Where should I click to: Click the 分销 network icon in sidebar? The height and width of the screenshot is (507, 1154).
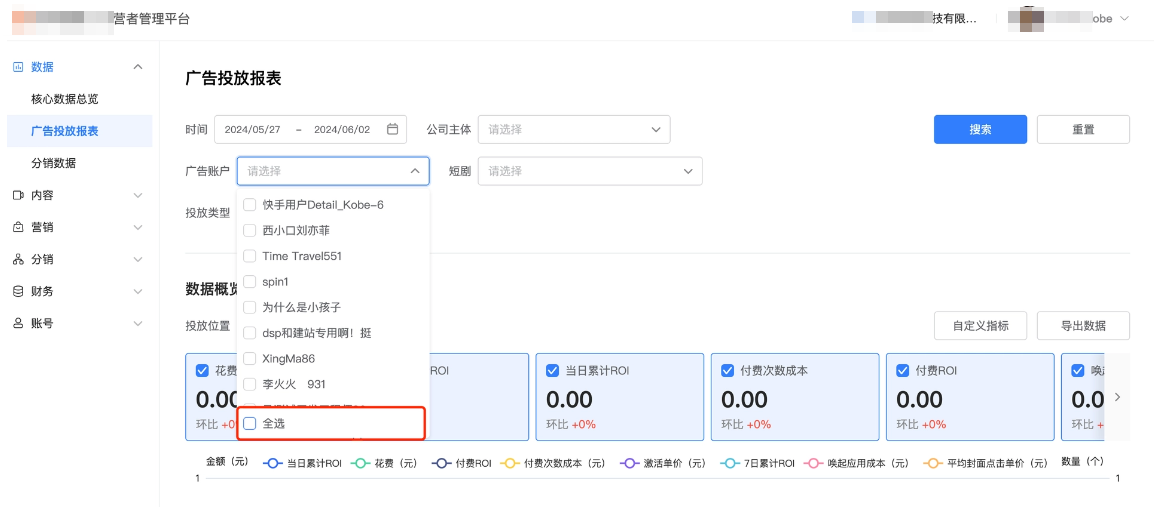[18, 259]
